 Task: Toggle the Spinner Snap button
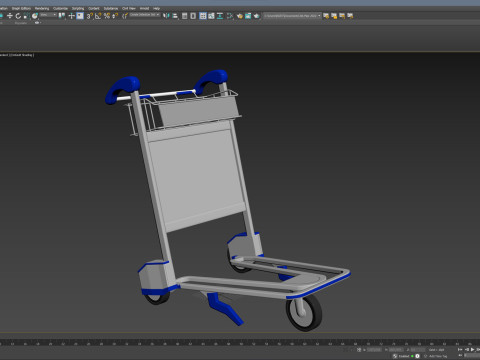click(115, 16)
